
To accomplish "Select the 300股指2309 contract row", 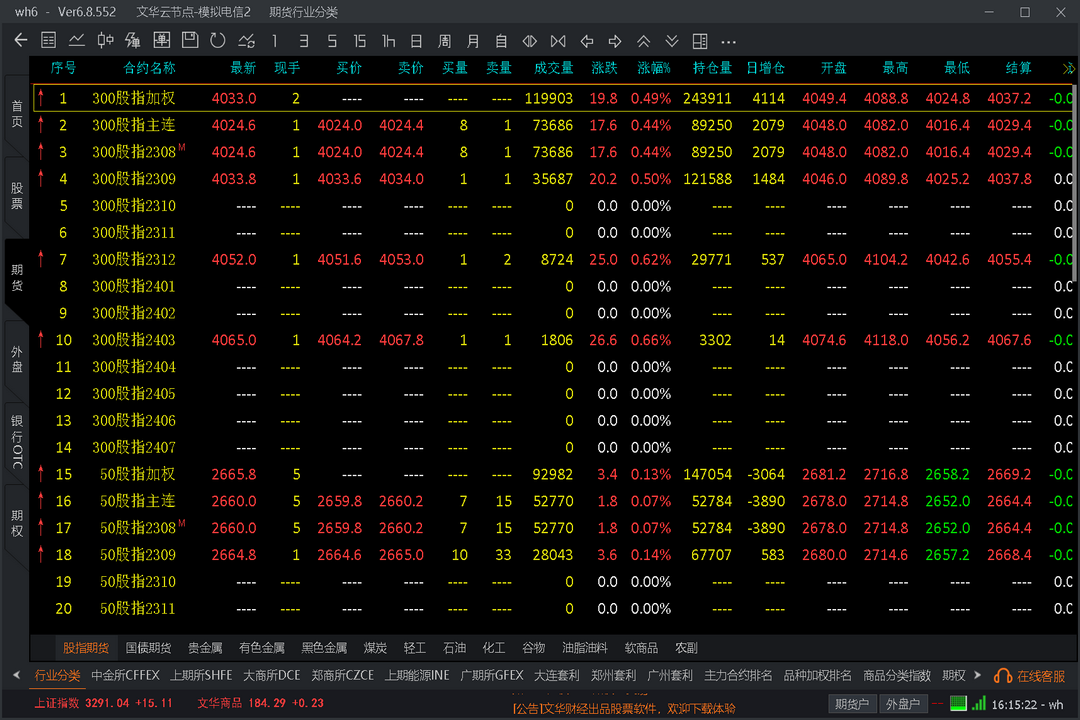I will [x=134, y=179].
